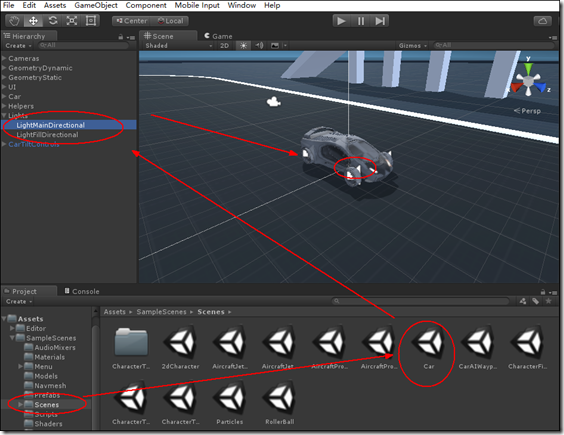
Task: Select LightFillDirectional in Hierarchy
Action: (47, 135)
